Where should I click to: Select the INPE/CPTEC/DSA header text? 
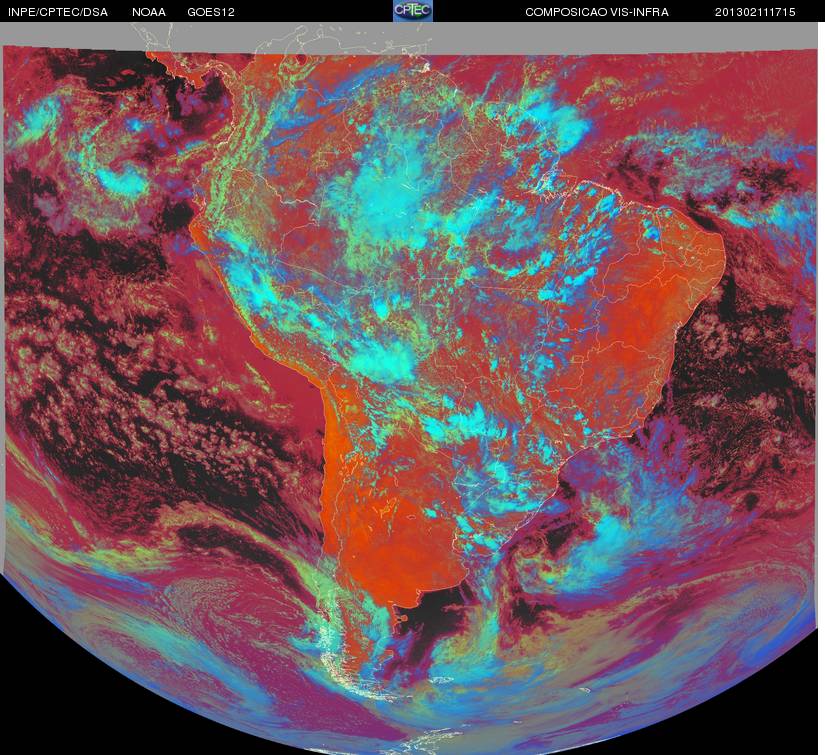pyautogui.click(x=58, y=12)
